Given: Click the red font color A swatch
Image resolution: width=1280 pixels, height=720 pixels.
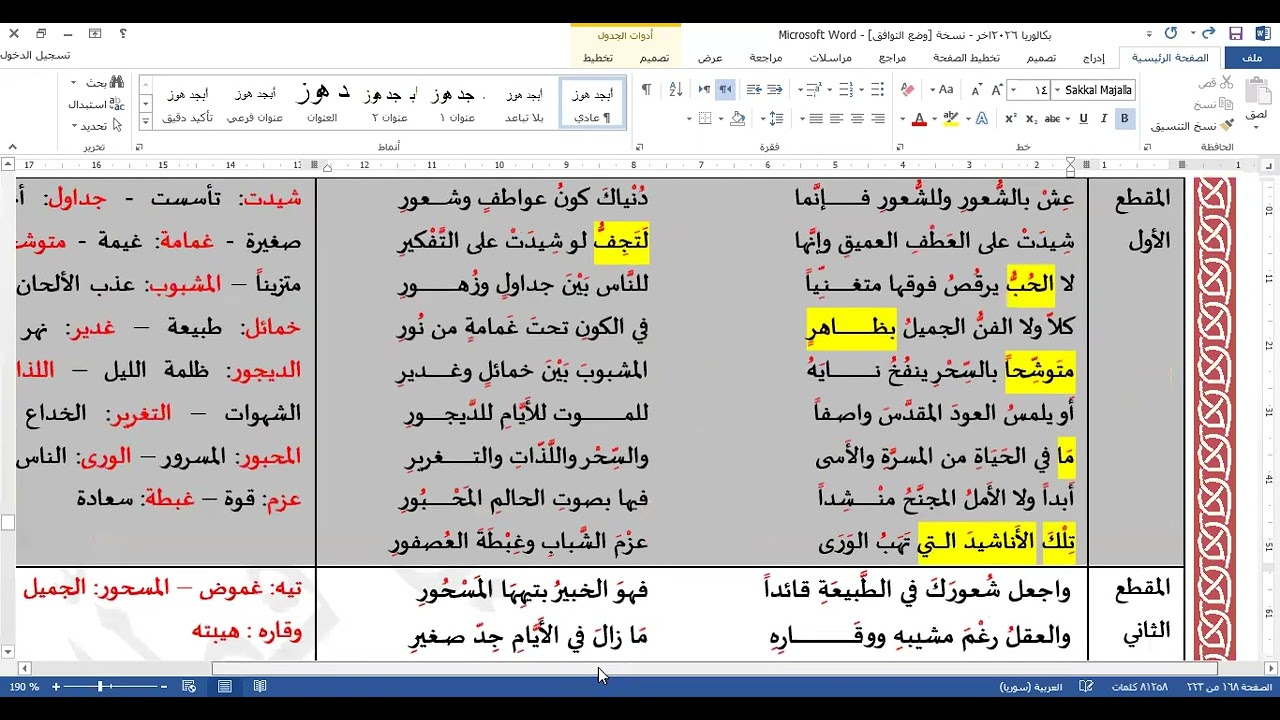Looking at the screenshot, I should (x=919, y=119).
